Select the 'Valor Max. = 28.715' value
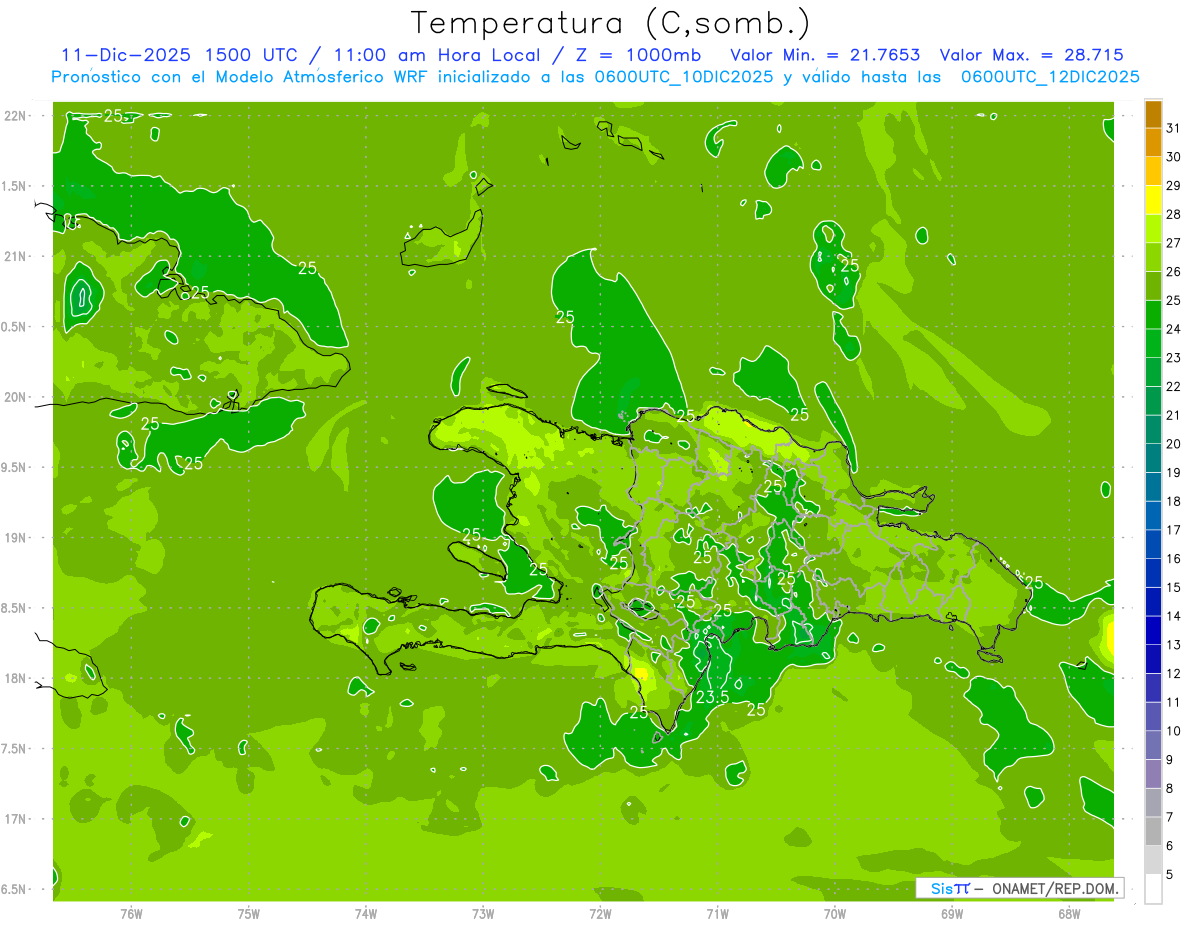1200x927 pixels. [1031, 55]
